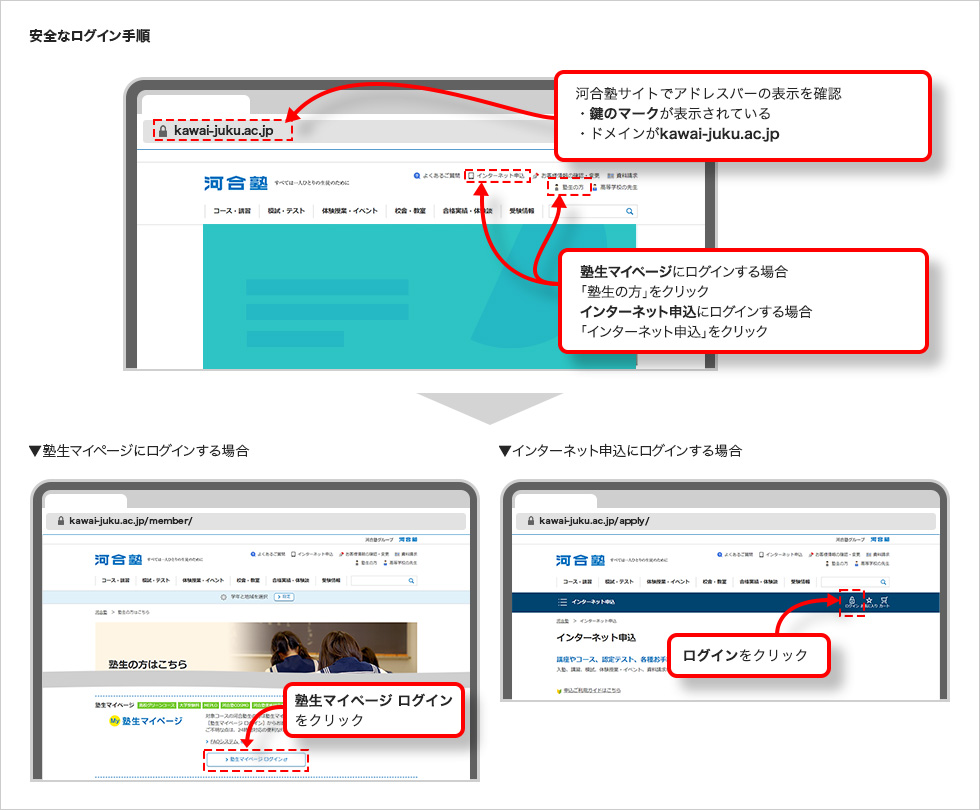Click the gear icon beside 学年と地域を選択

click(224, 597)
